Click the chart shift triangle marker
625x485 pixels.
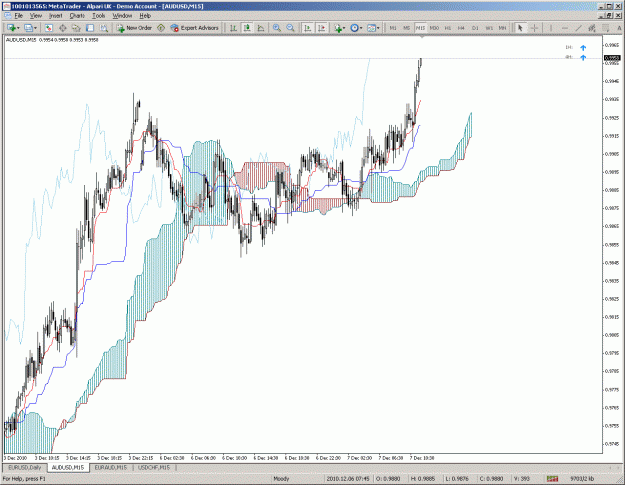[422, 37]
